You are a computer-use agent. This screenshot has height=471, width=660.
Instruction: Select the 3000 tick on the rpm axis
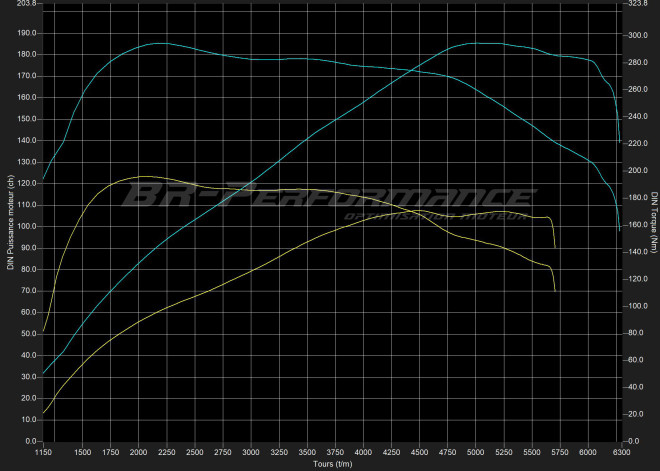[x=251, y=451]
